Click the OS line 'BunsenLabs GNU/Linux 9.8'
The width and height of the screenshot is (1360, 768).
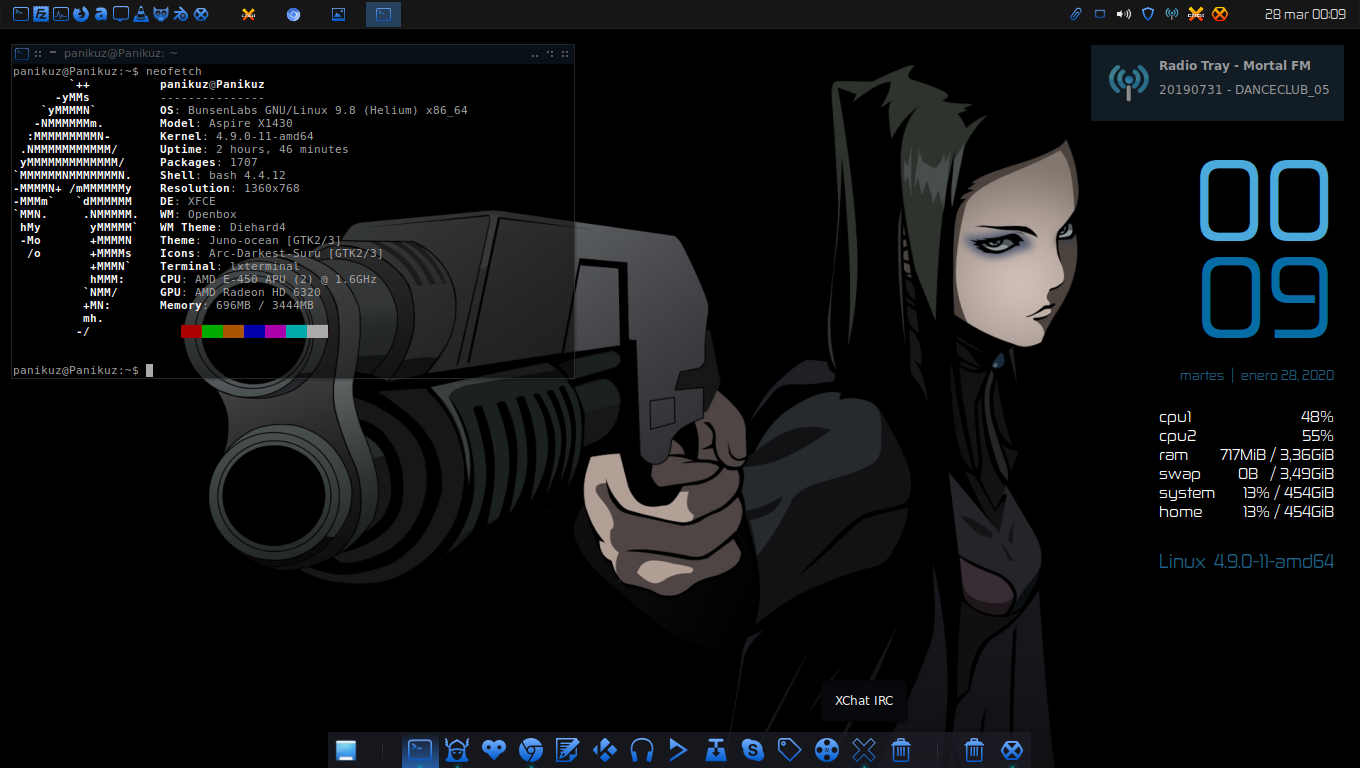[x=314, y=110]
